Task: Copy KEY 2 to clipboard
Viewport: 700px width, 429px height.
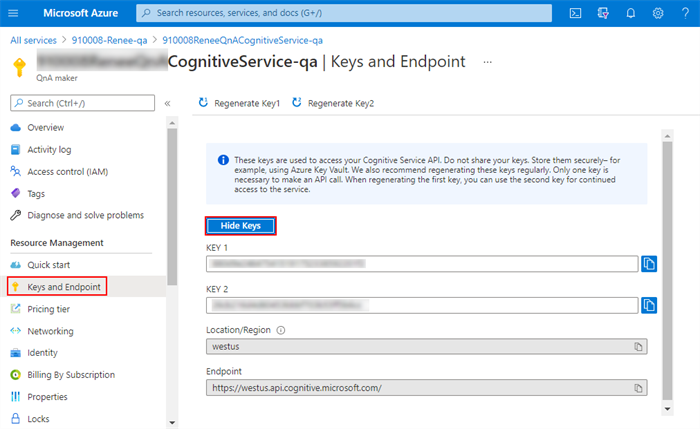Action: coord(649,305)
